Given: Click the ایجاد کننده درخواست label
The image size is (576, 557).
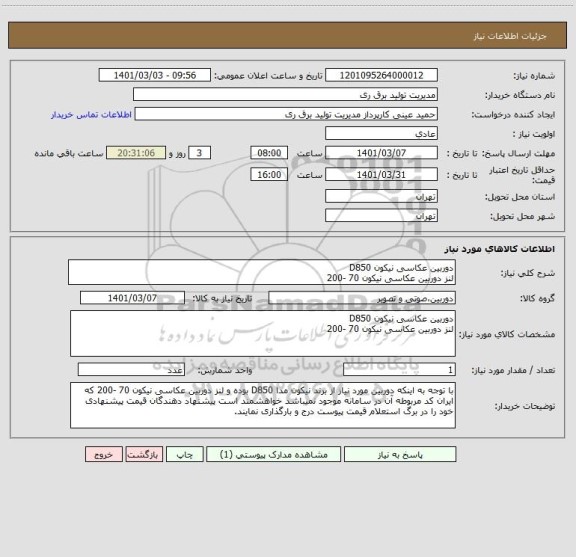Looking at the screenshot, I should click(x=513, y=115).
